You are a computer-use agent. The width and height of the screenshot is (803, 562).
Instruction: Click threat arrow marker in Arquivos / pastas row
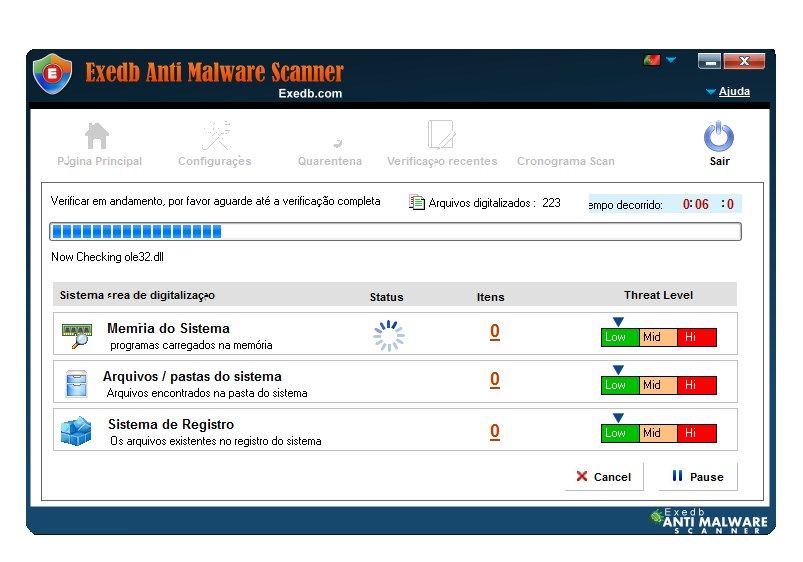pyautogui.click(x=618, y=370)
